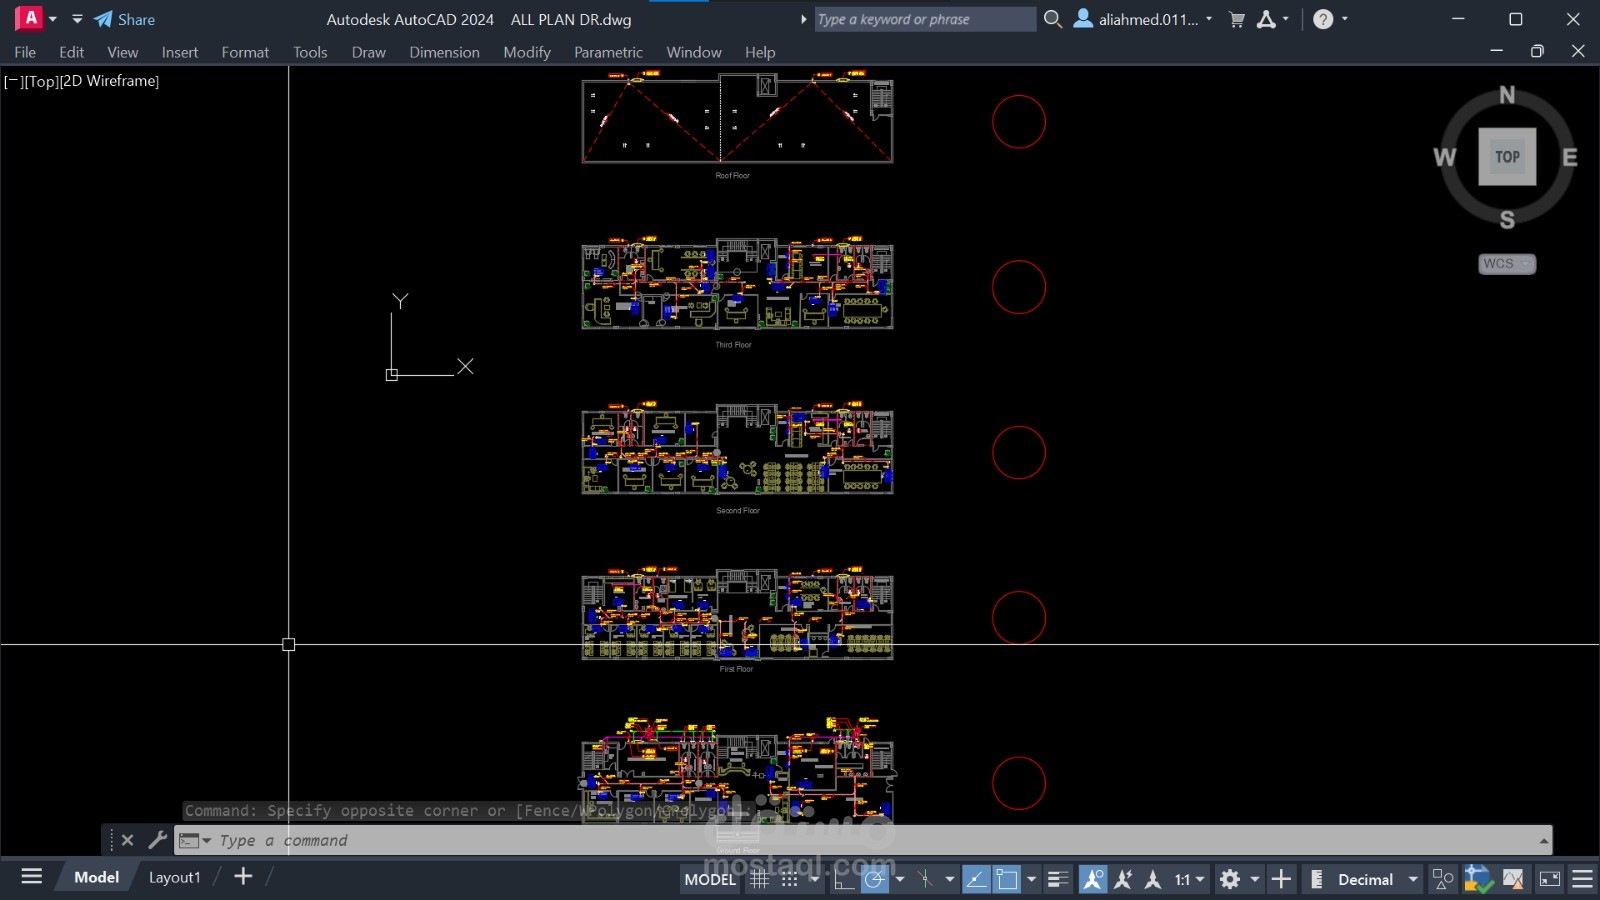This screenshot has width=1600, height=900.
Task: Open the Parametric menu
Action: click(608, 52)
